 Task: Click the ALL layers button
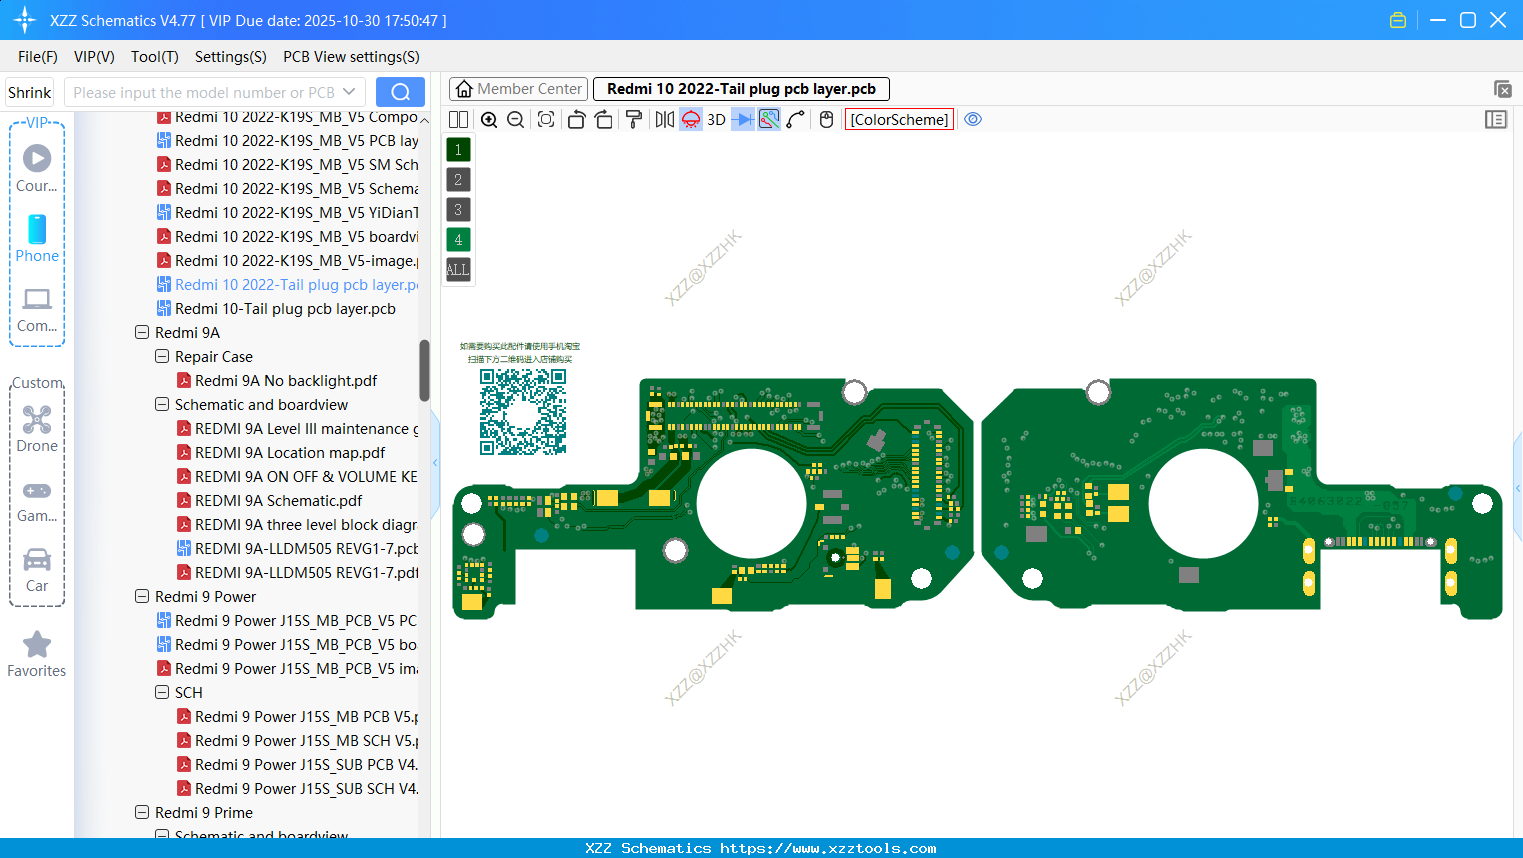(x=457, y=270)
